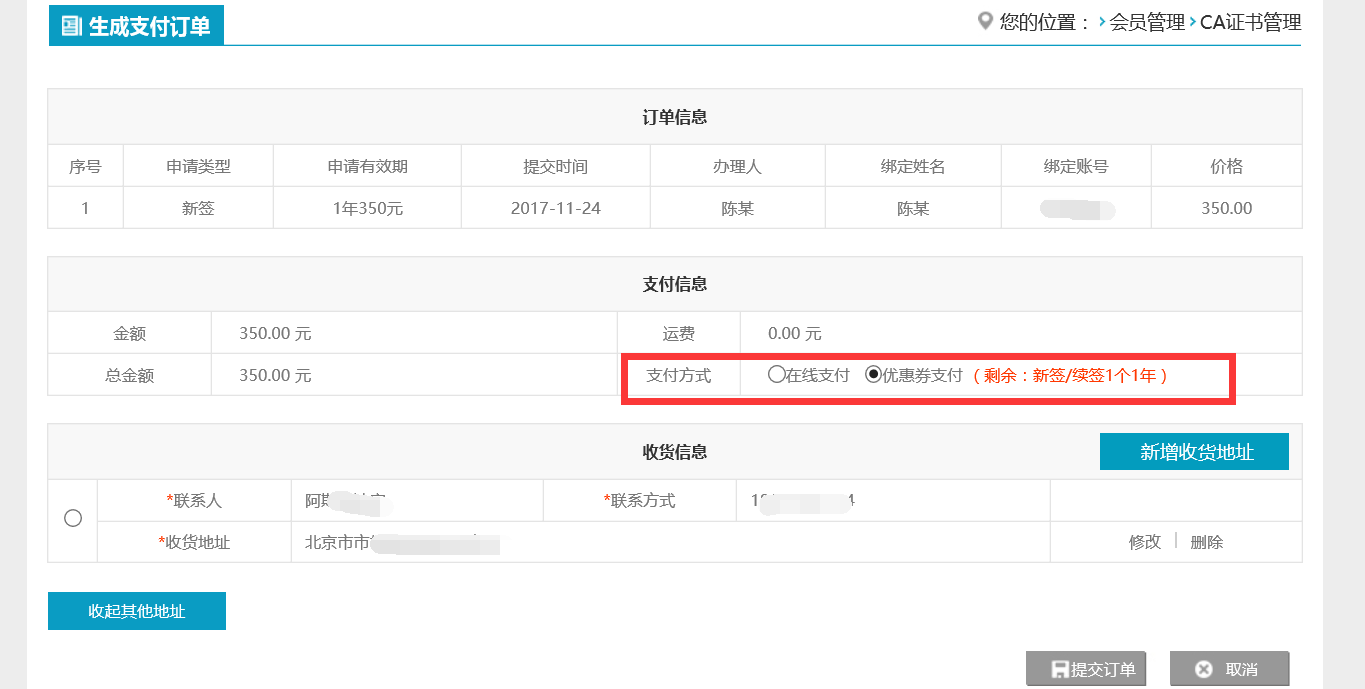The height and width of the screenshot is (689, 1365).
Task: Click the 2017-11-24 submission date cell
Action: [x=555, y=209]
